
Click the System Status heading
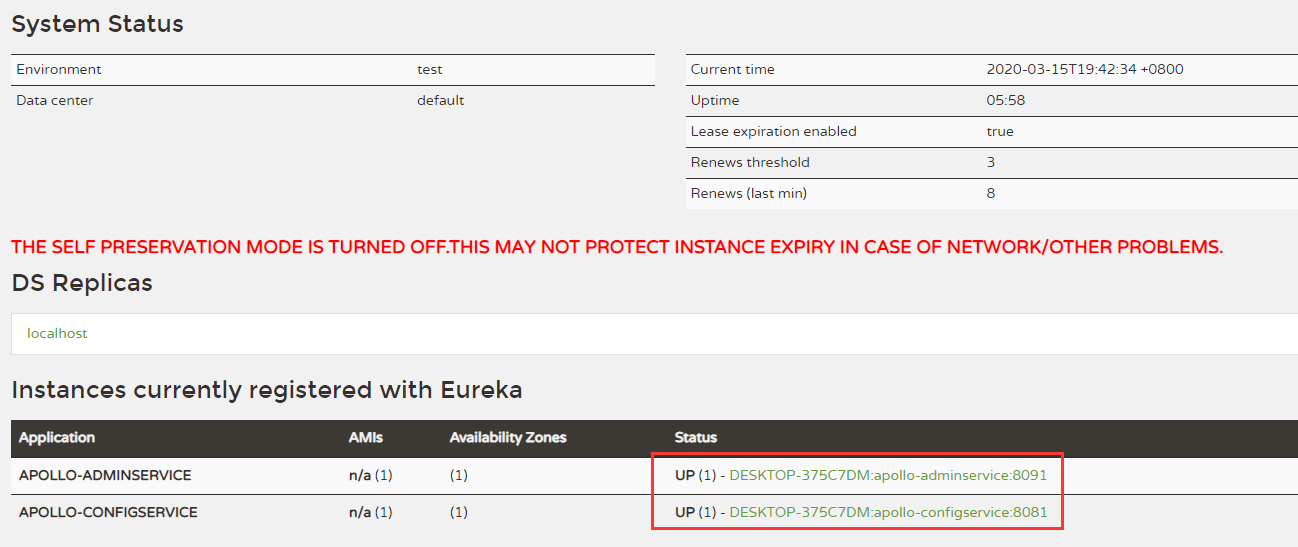point(97,24)
